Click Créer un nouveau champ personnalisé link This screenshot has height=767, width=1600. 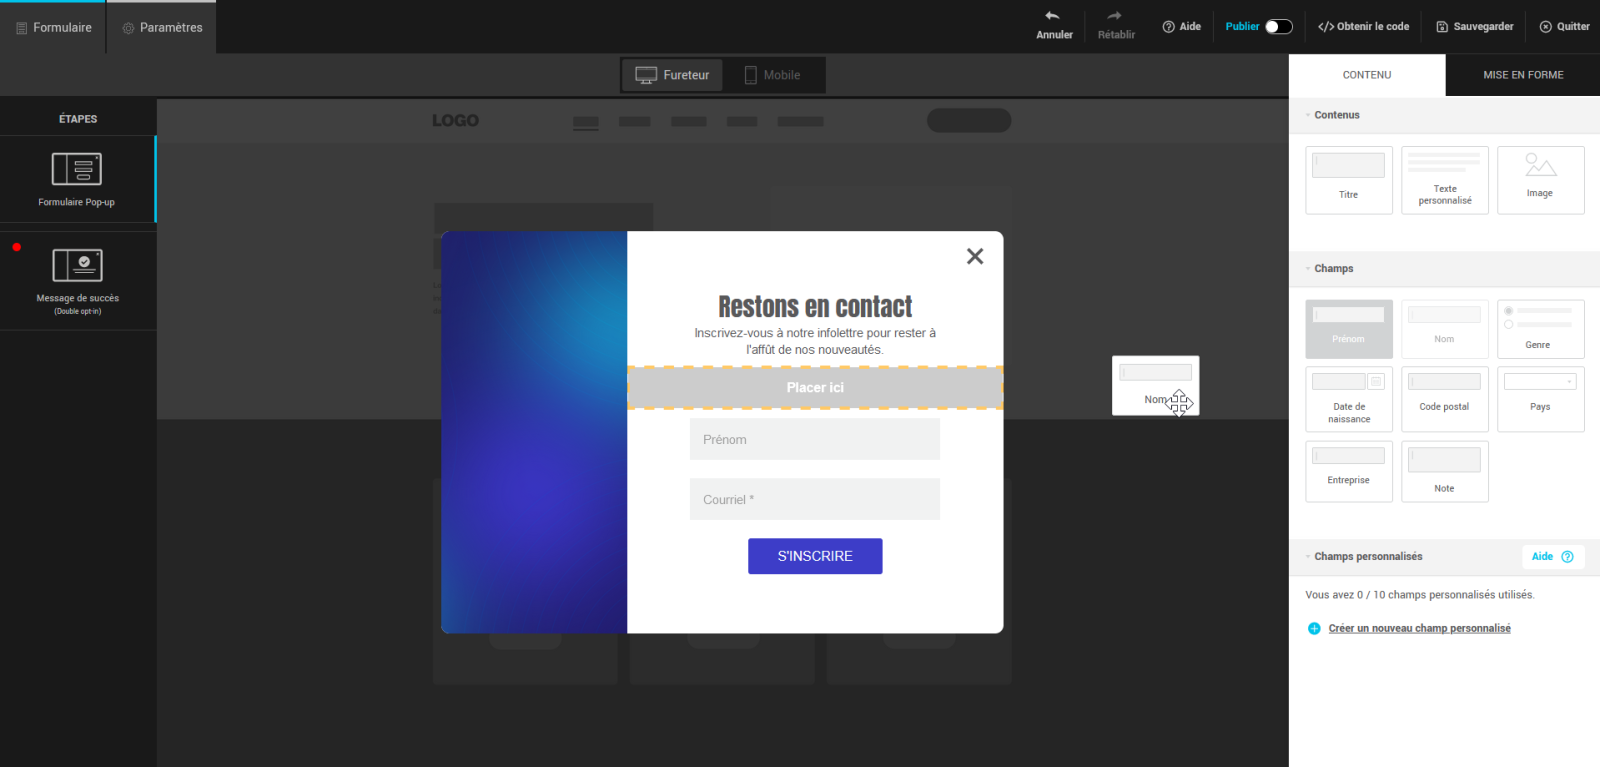[1419, 628]
